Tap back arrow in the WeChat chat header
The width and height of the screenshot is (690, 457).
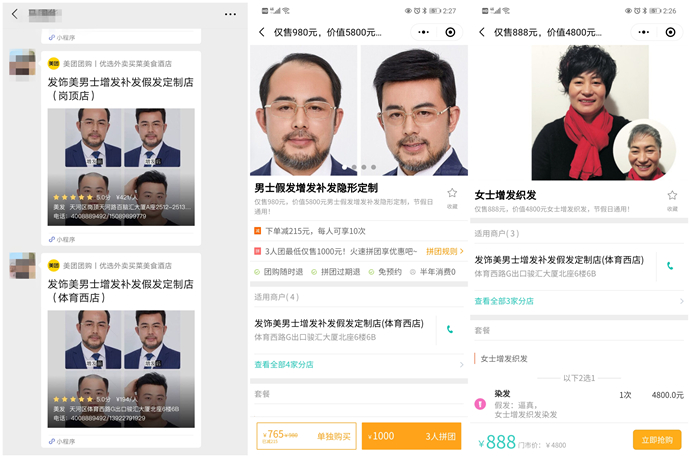click(x=15, y=14)
